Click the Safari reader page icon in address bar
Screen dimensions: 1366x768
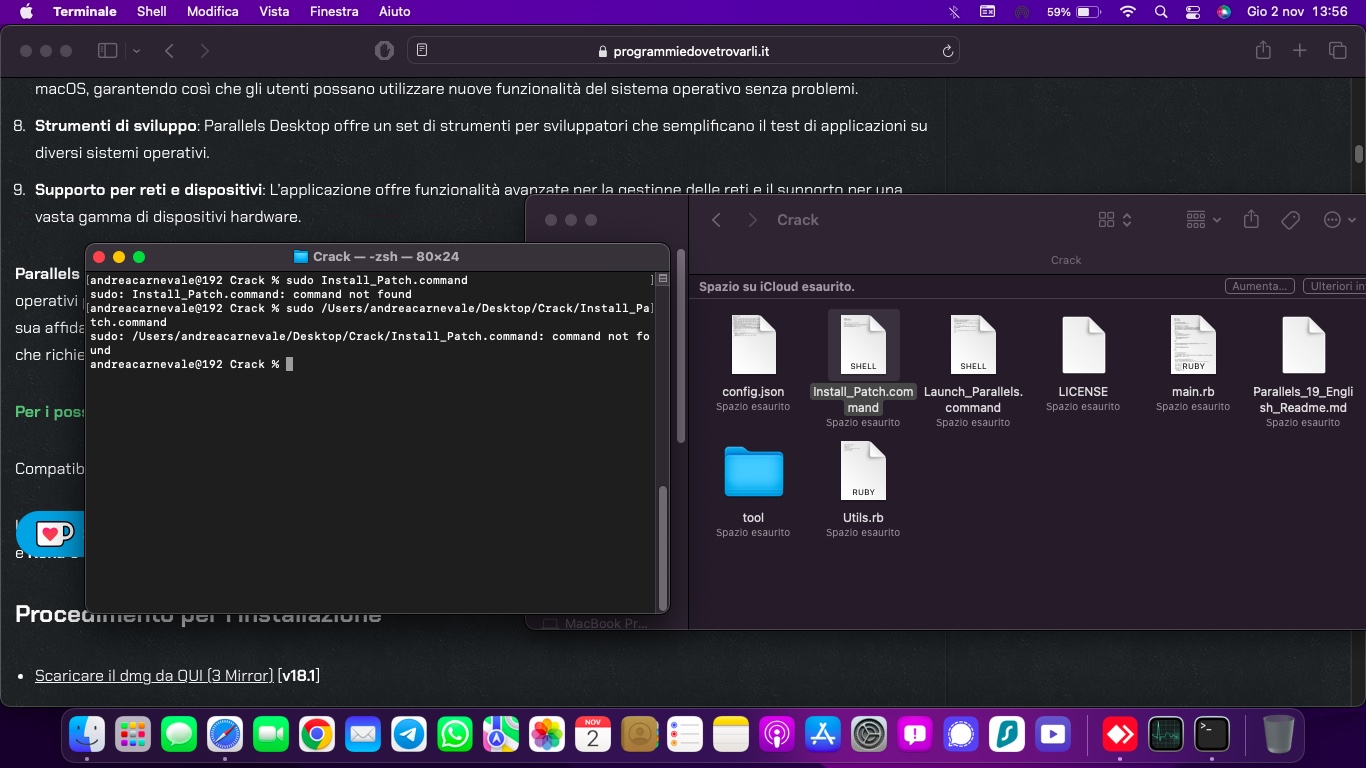[x=422, y=51]
